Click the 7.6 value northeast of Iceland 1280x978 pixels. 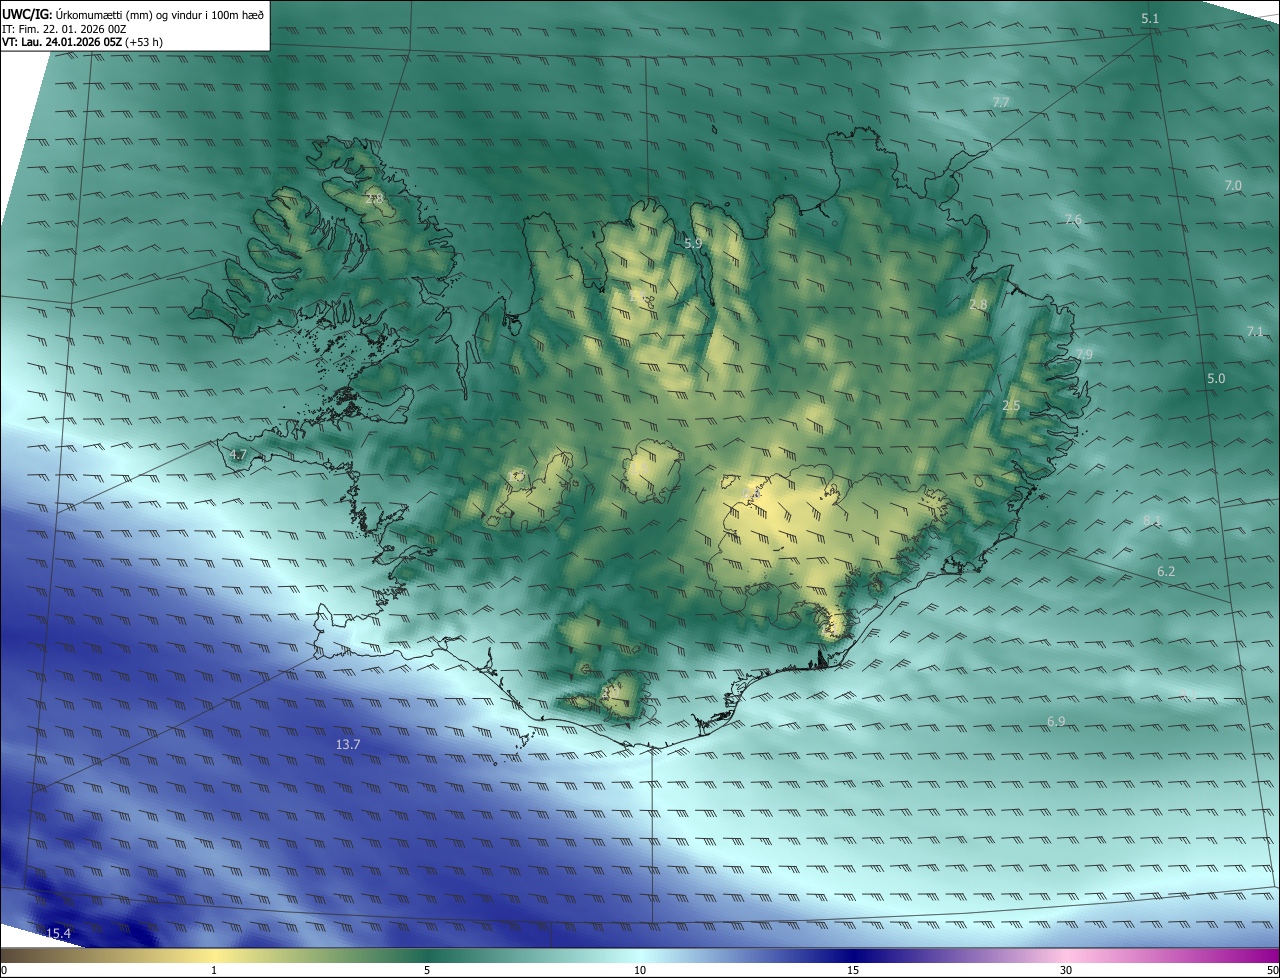[x=1073, y=220]
